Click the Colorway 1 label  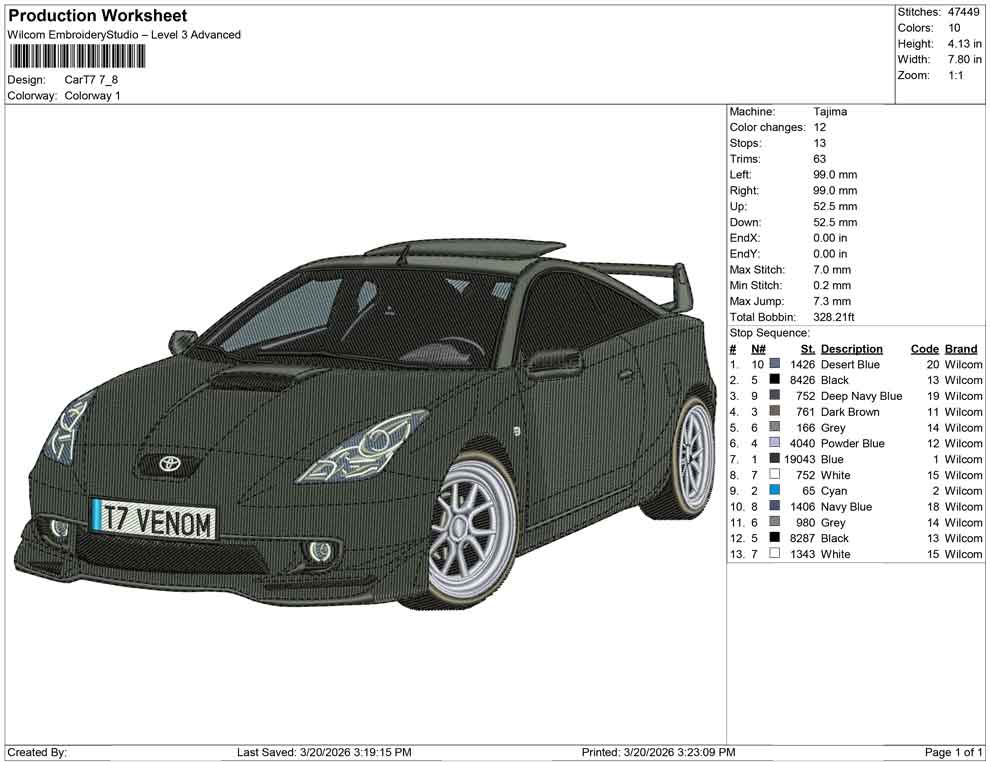click(92, 96)
